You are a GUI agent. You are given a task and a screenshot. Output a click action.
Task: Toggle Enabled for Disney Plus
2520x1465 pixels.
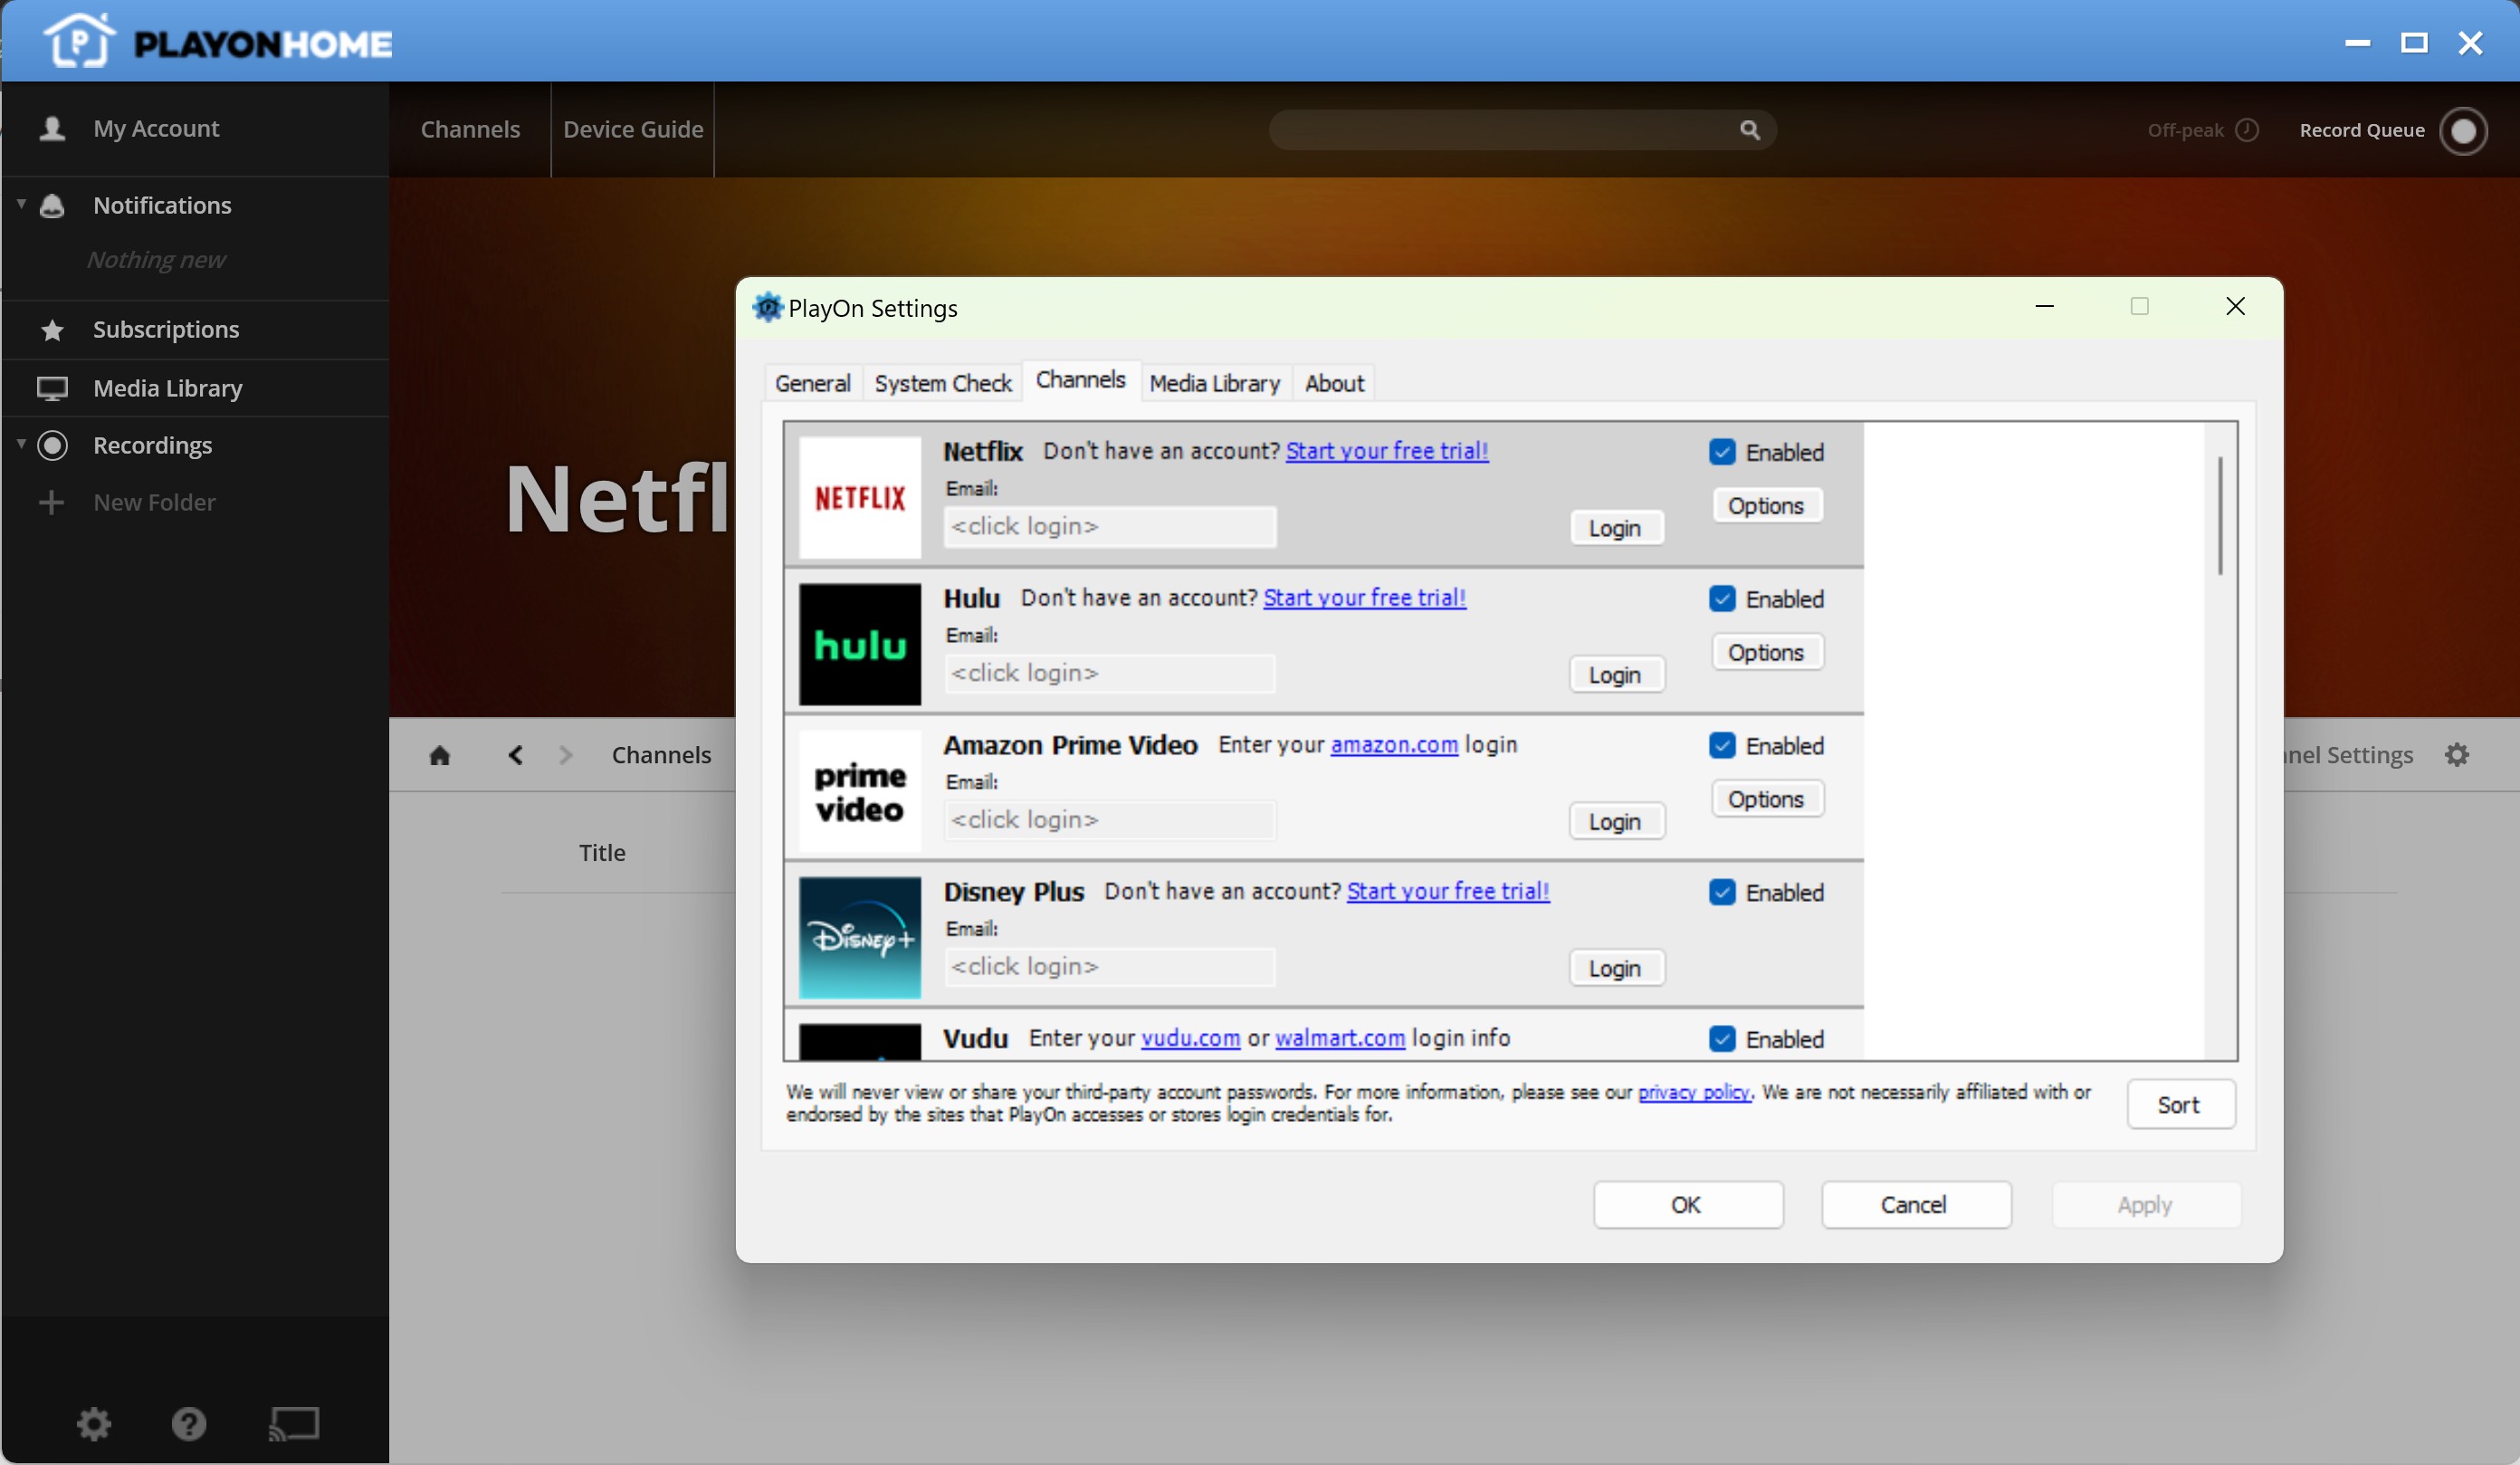1722,892
